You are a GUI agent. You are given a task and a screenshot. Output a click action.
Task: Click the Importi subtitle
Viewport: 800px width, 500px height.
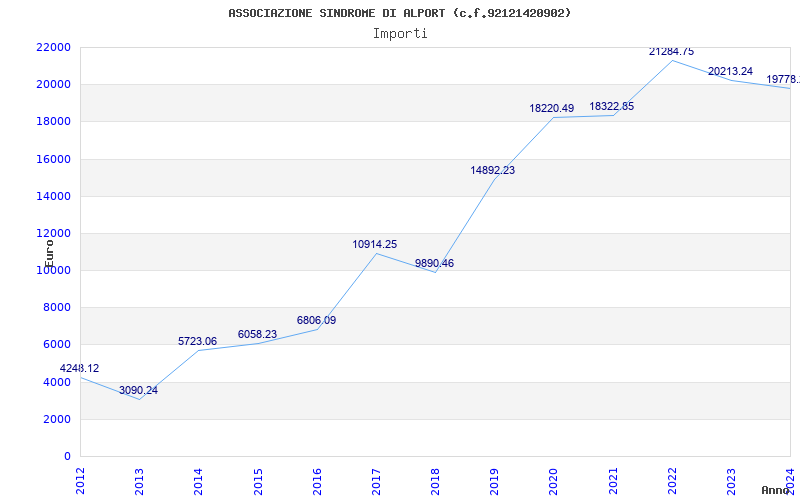pyautogui.click(x=400, y=34)
